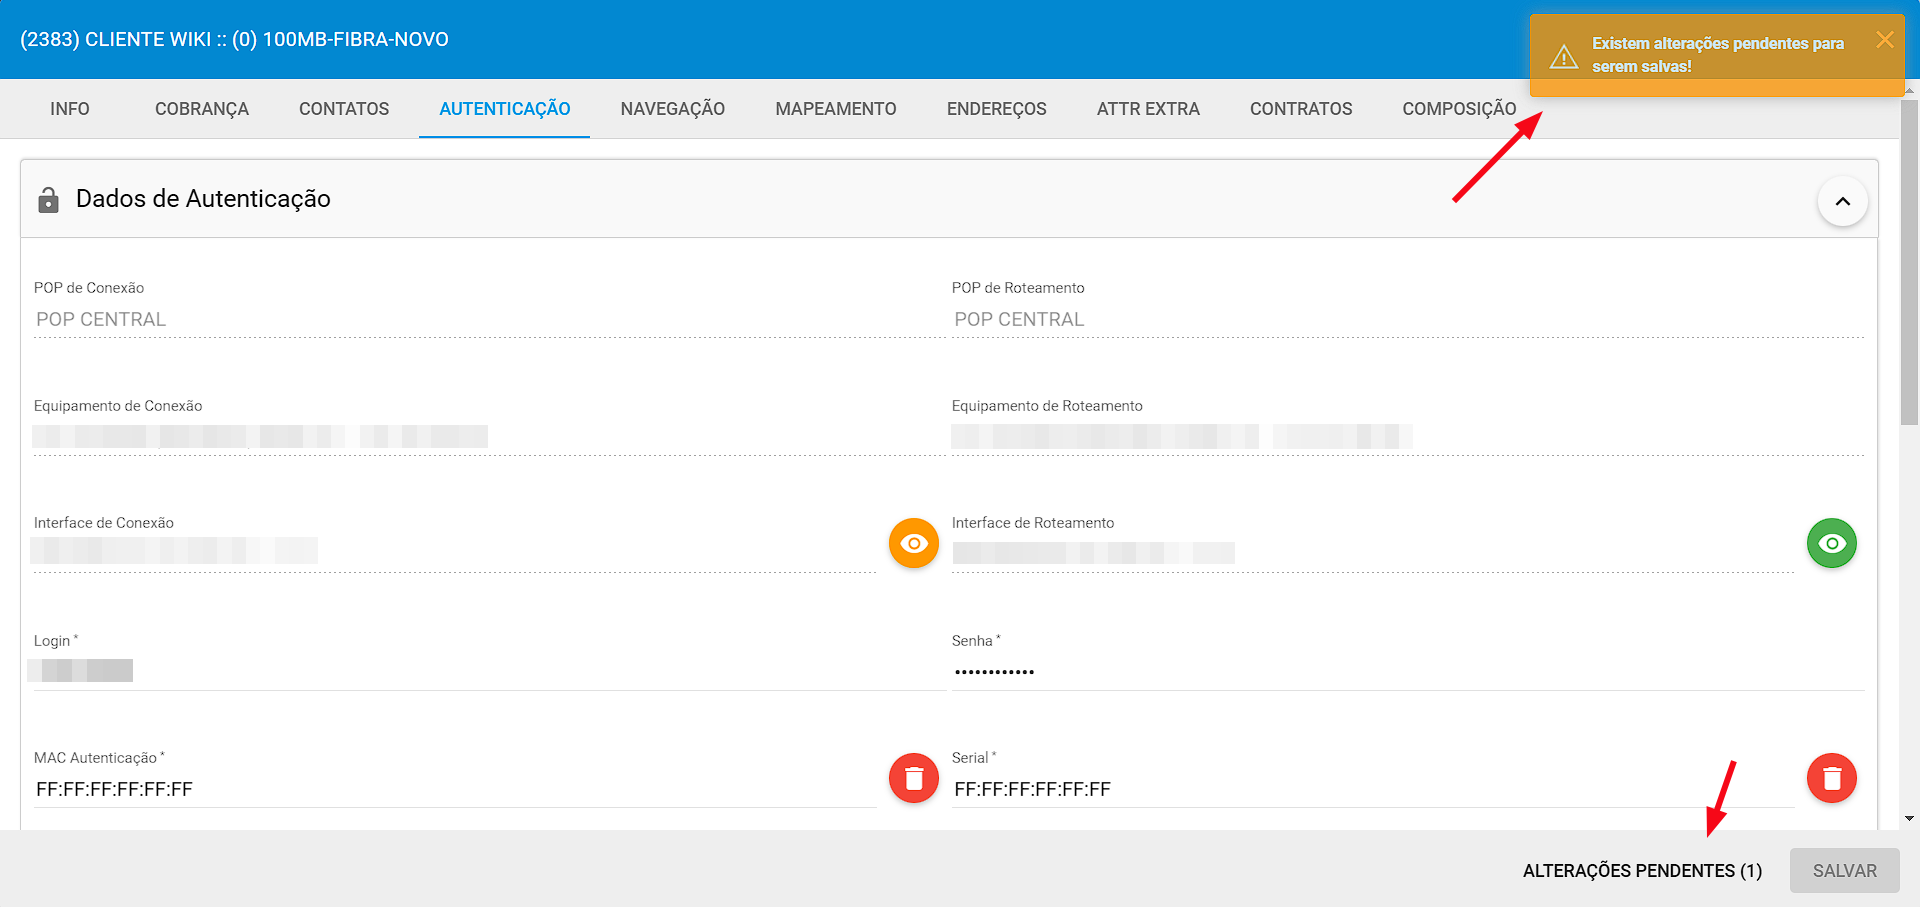Delete the Serial value with trash icon
Viewport: 1920px width, 907px height.
pyautogui.click(x=1832, y=778)
